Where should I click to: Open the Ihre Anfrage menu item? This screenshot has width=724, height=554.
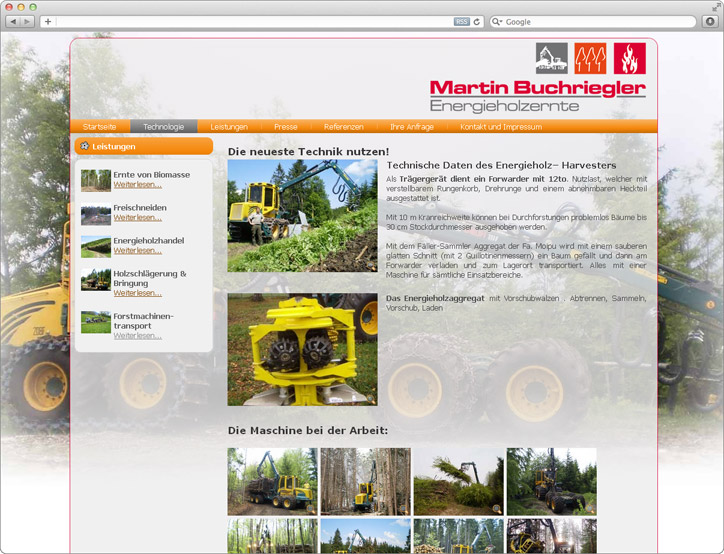(412, 126)
